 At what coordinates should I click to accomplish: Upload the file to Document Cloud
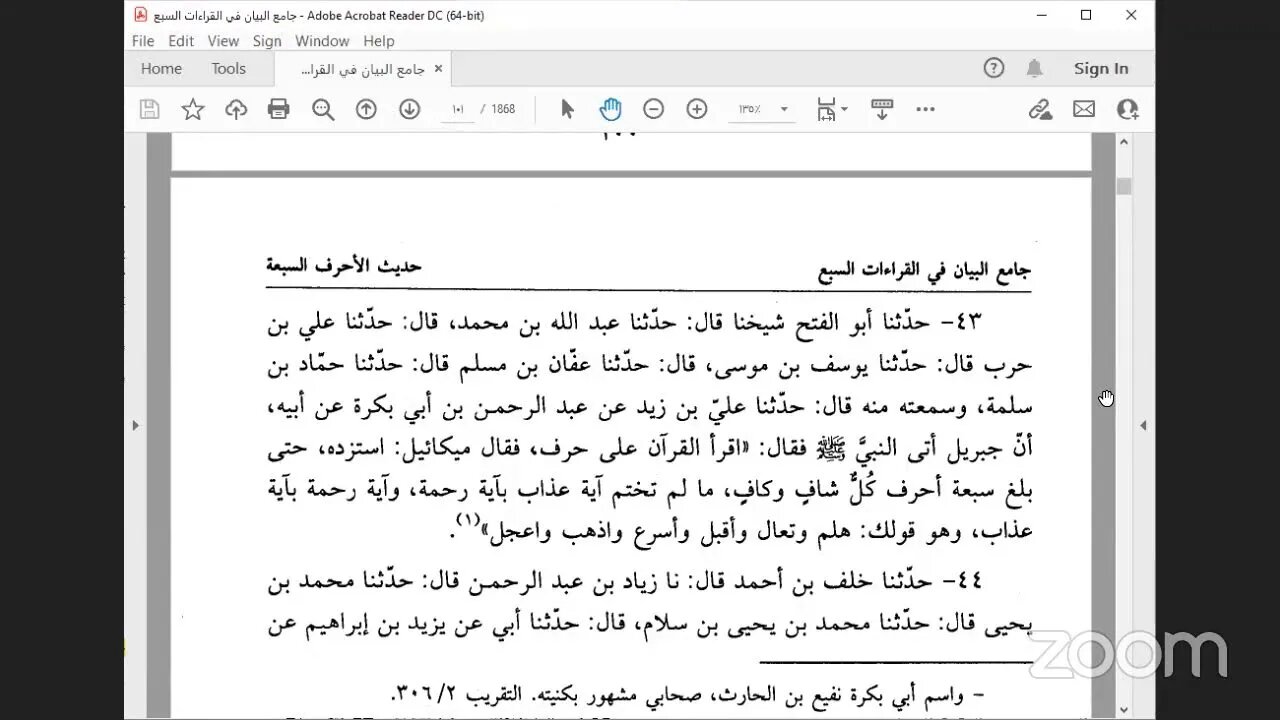click(236, 109)
